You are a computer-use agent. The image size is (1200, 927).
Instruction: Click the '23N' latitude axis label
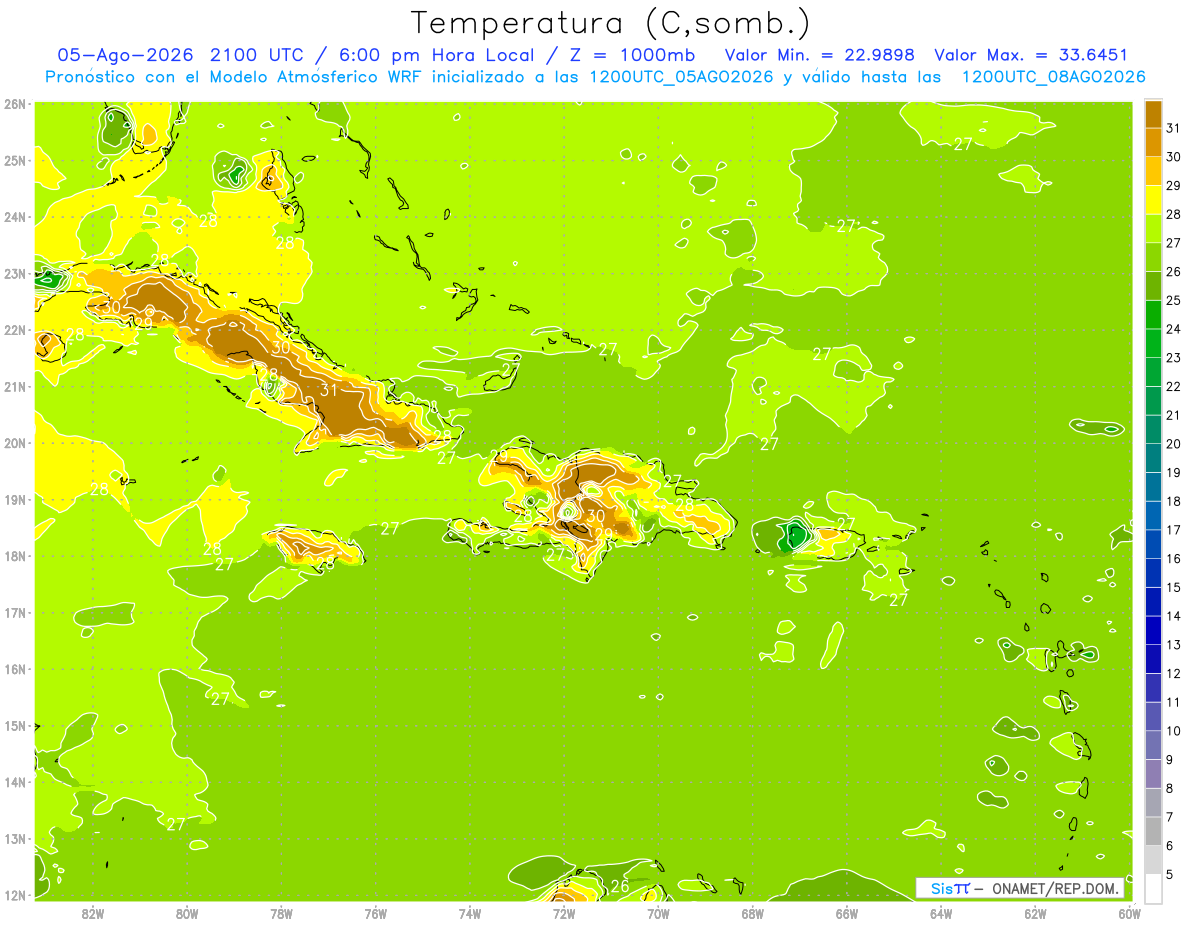coord(15,273)
